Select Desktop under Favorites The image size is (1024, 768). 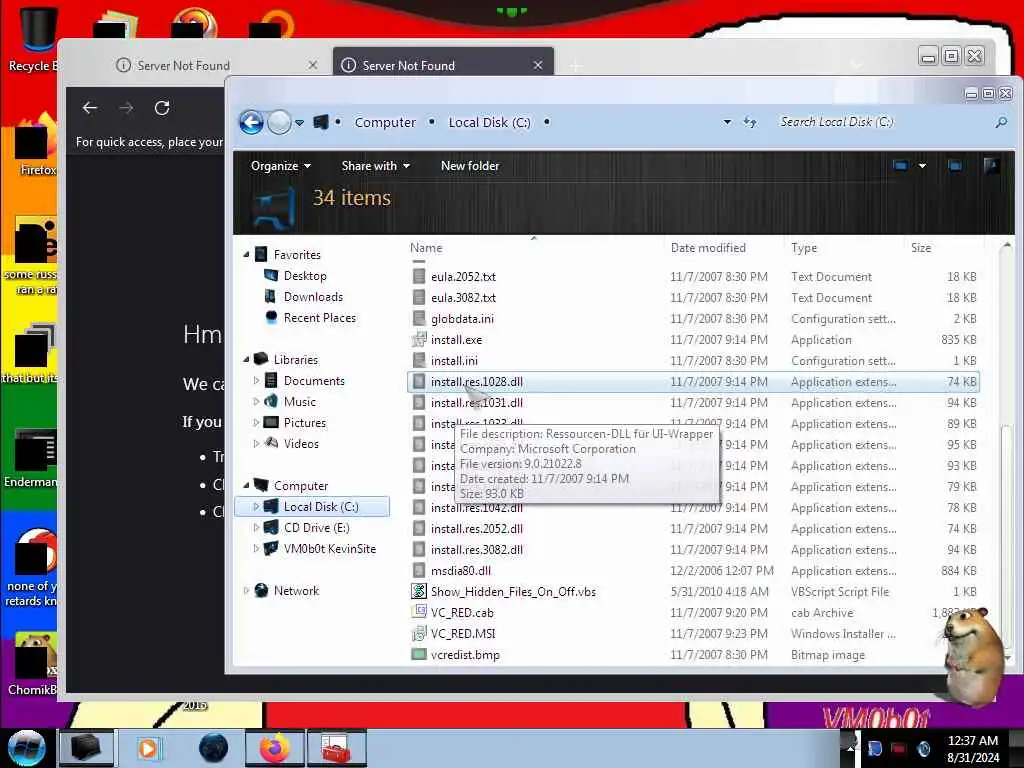pos(305,276)
